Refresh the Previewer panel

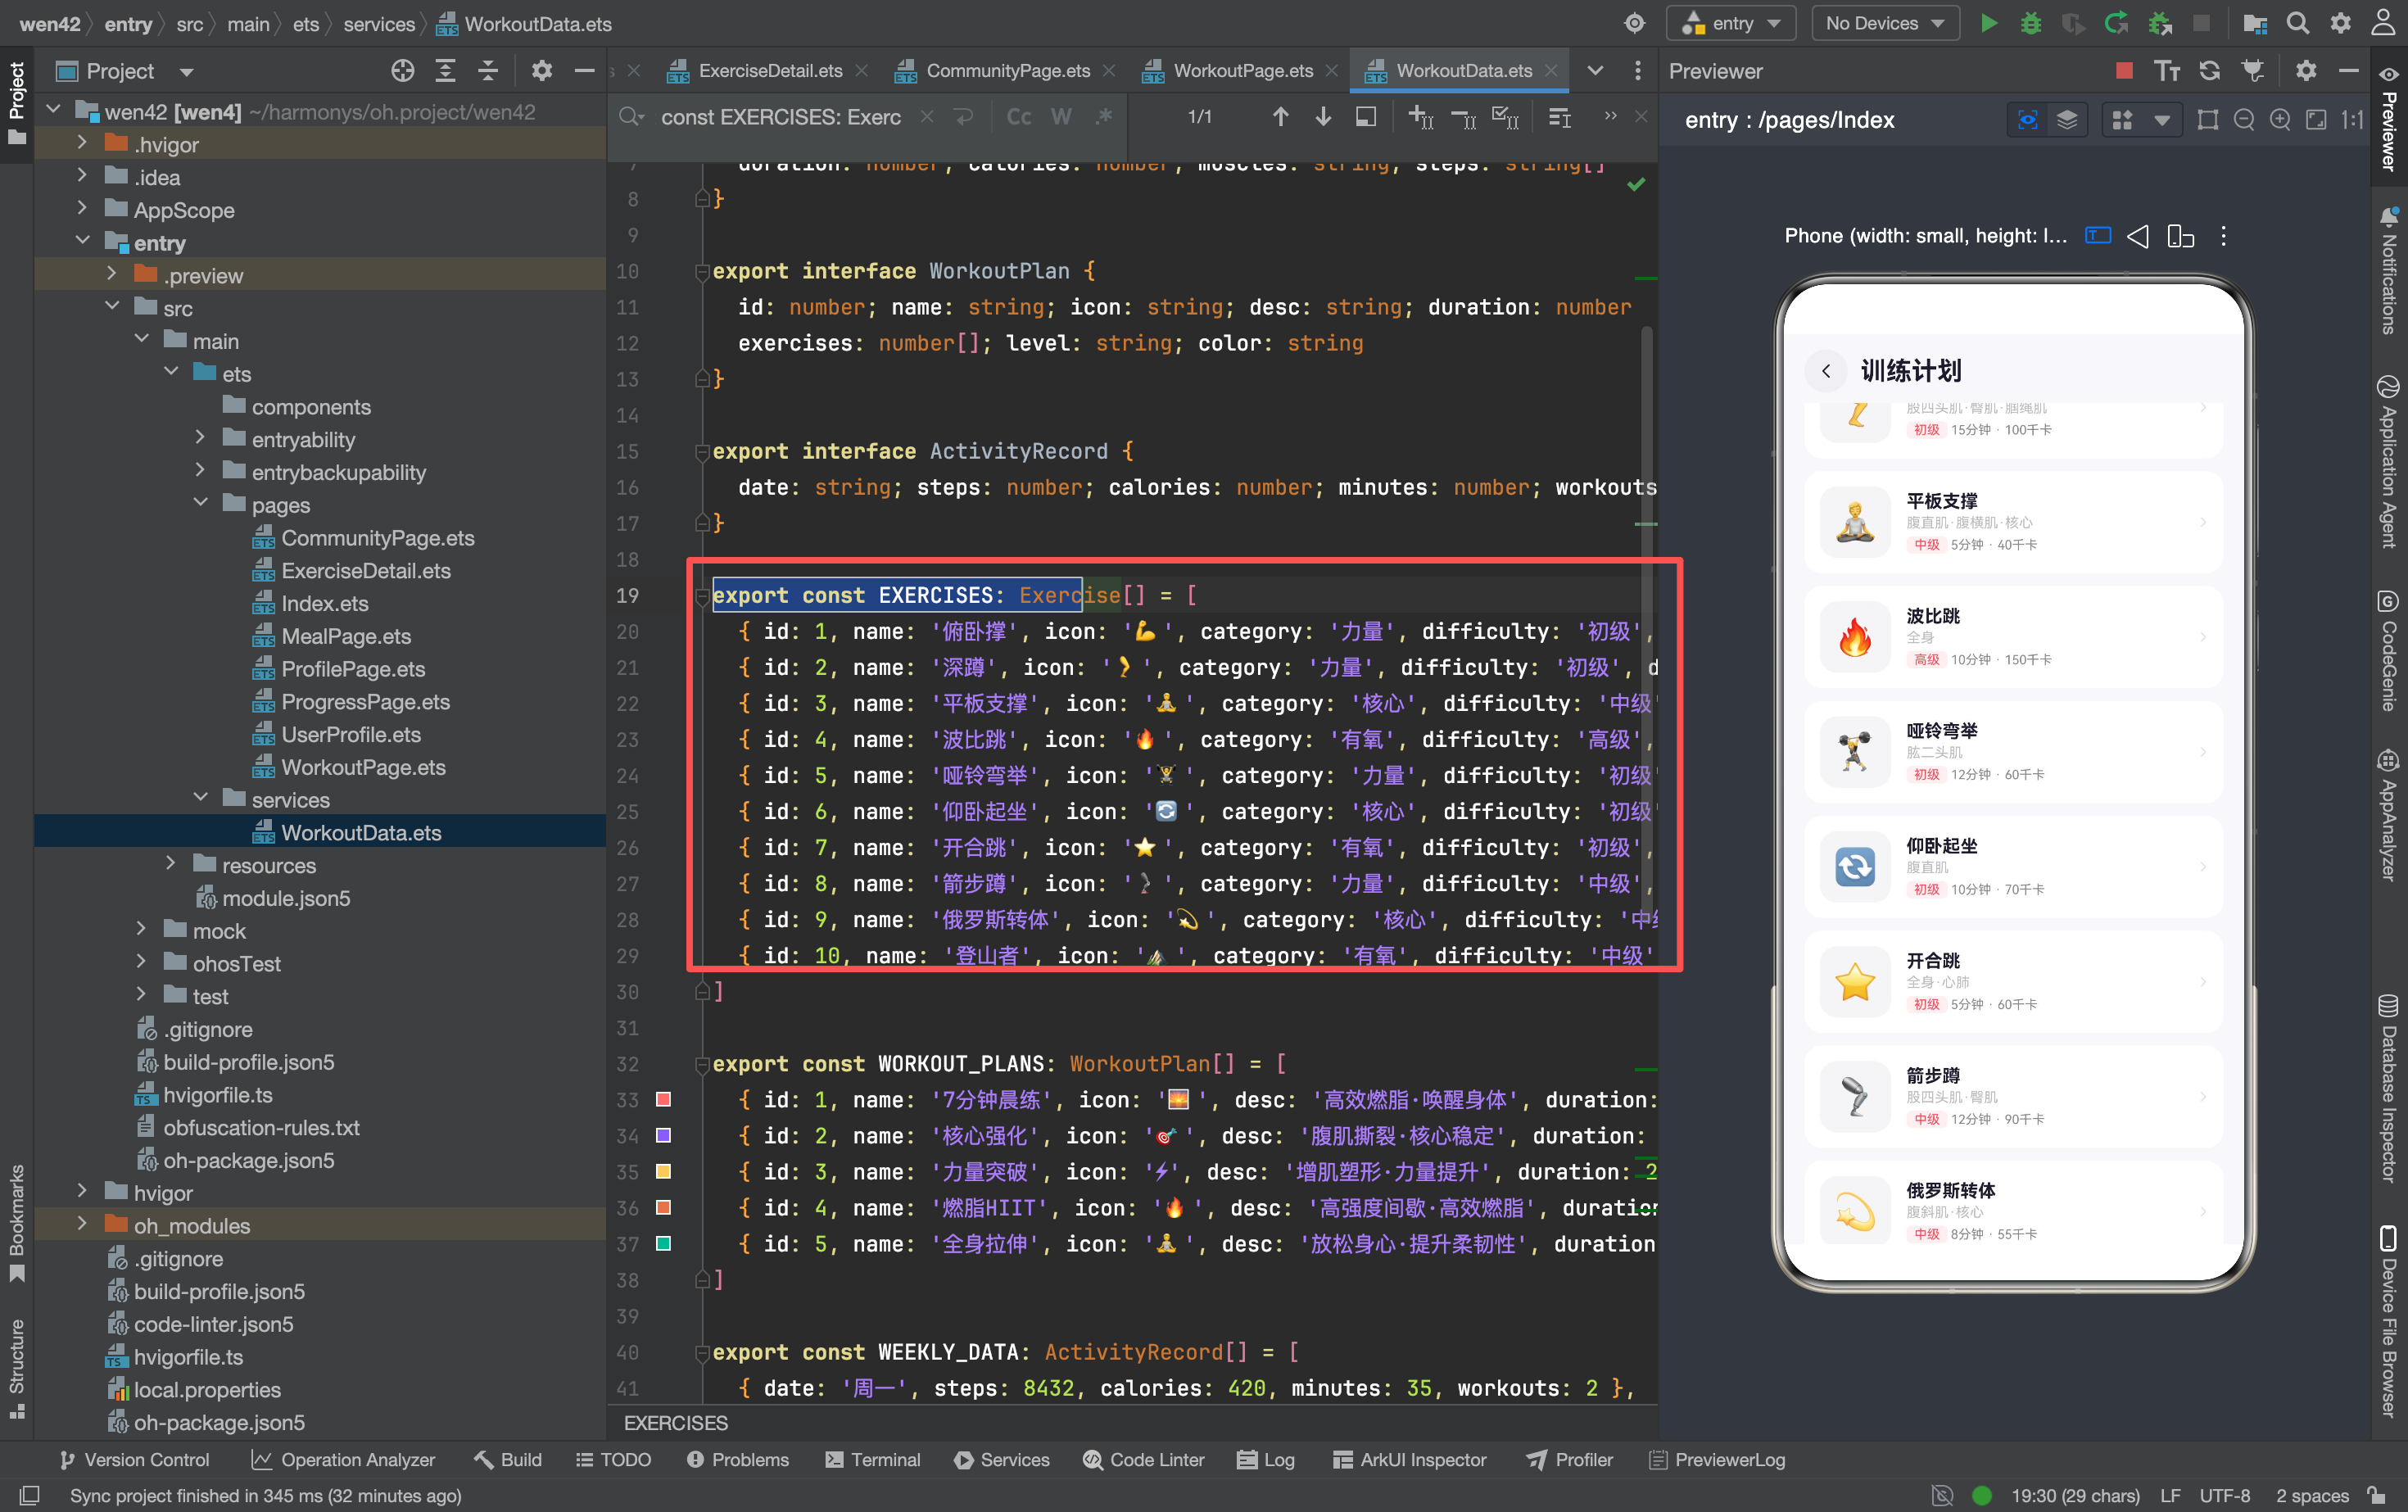point(2209,70)
